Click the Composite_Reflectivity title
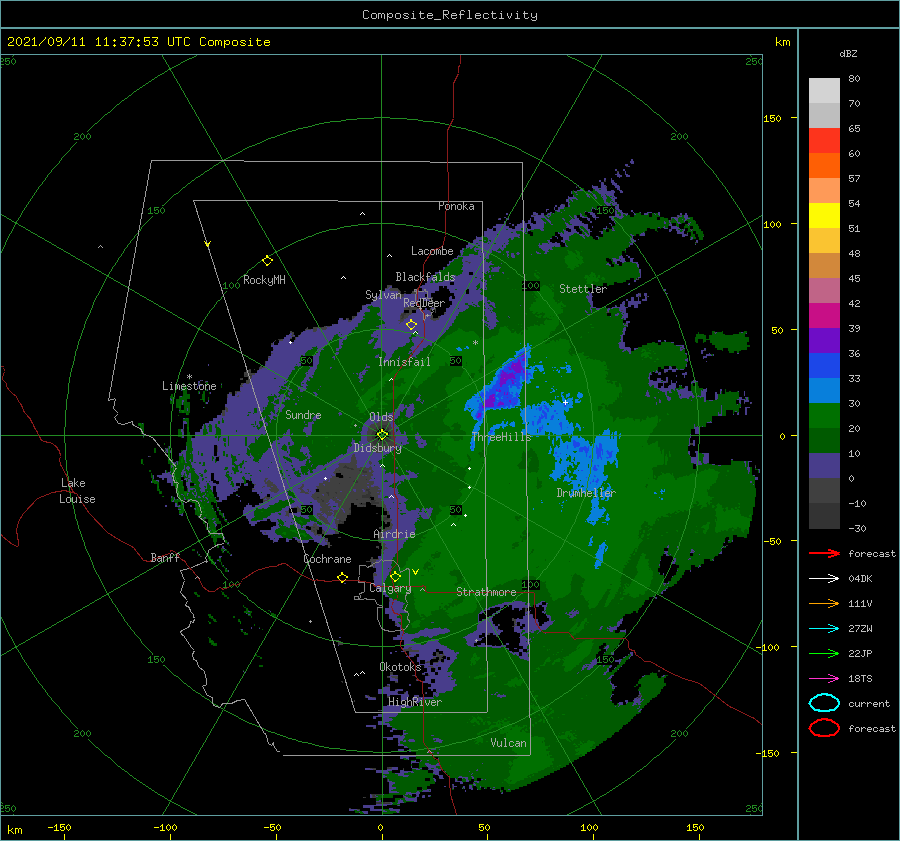Screen dimensions: 900x841 point(450,15)
